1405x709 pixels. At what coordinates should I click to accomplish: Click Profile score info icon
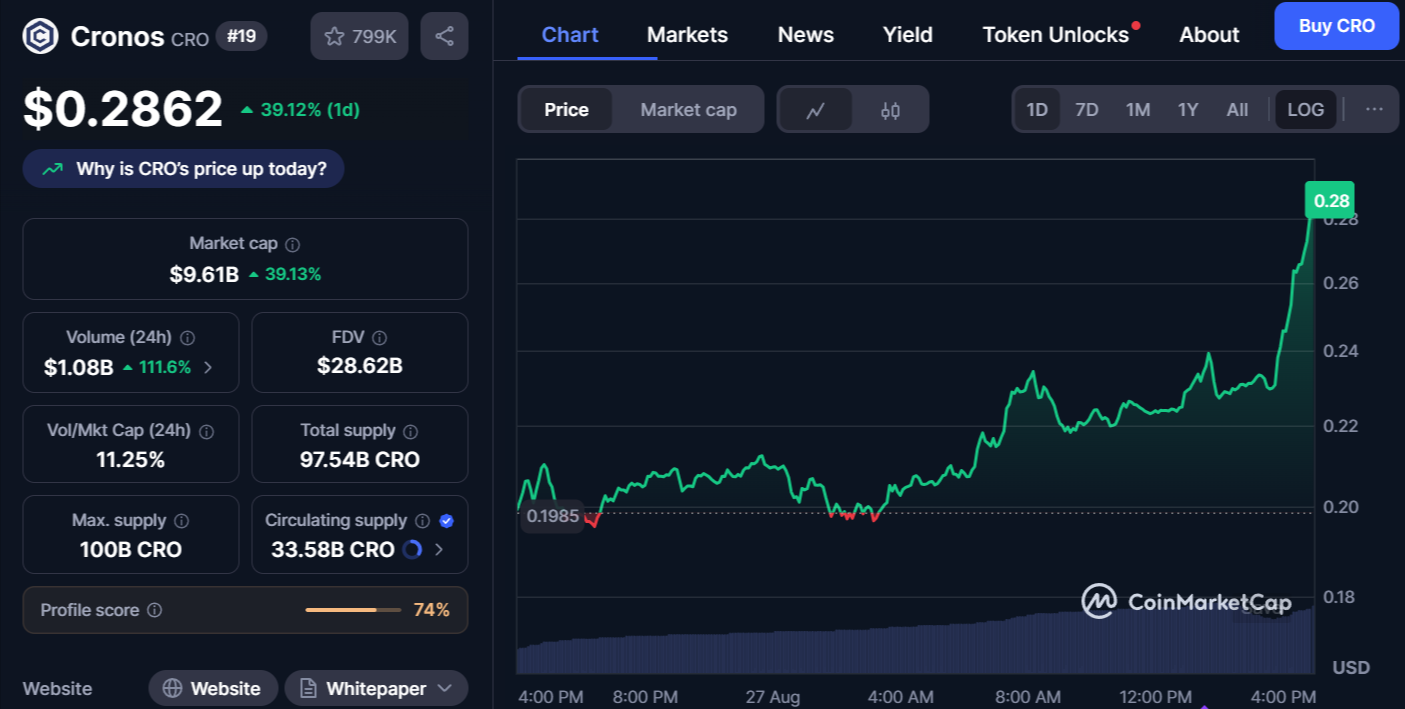(x=154, y=610)
